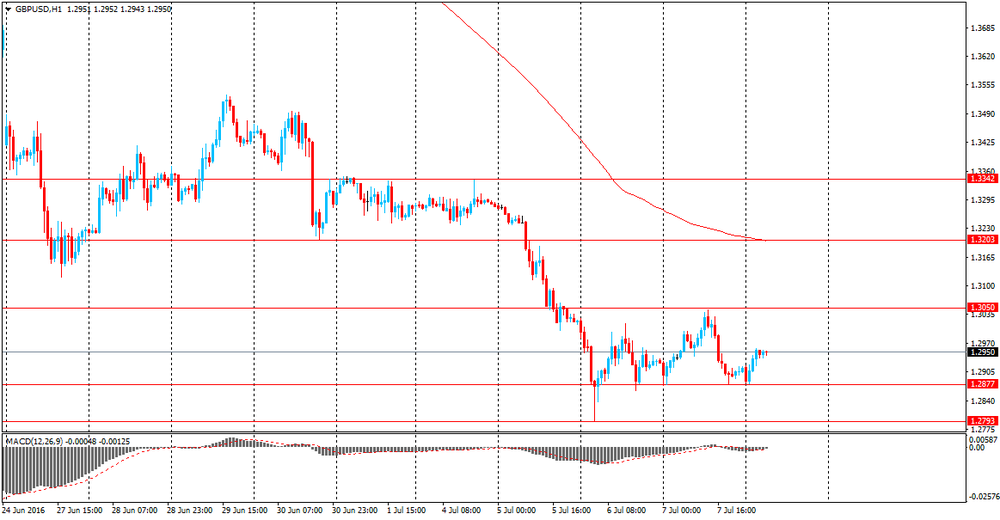Click the 1.3555 price axis value

click(x=983, y=85)
